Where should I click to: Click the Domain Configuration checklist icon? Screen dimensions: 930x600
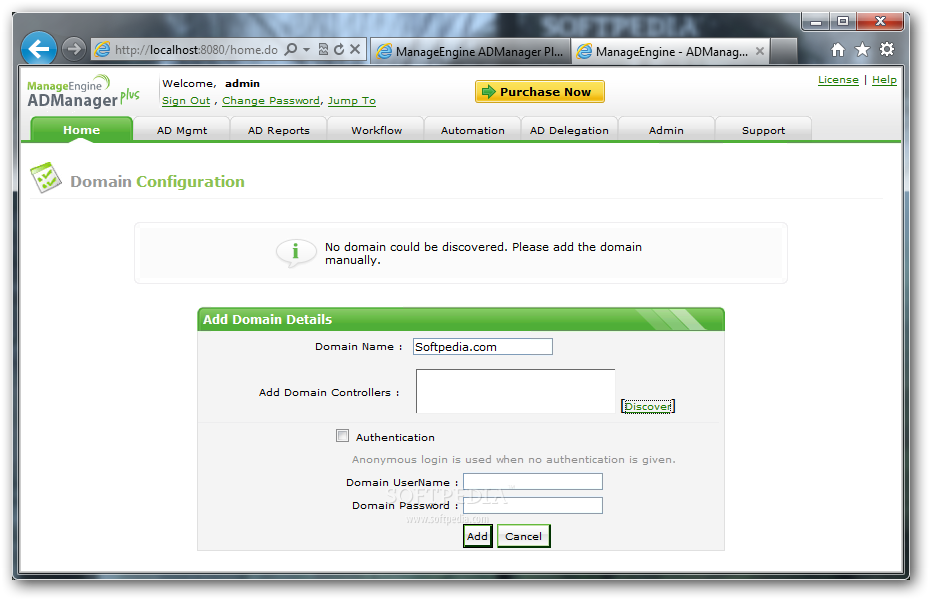[x=46, y=177]
